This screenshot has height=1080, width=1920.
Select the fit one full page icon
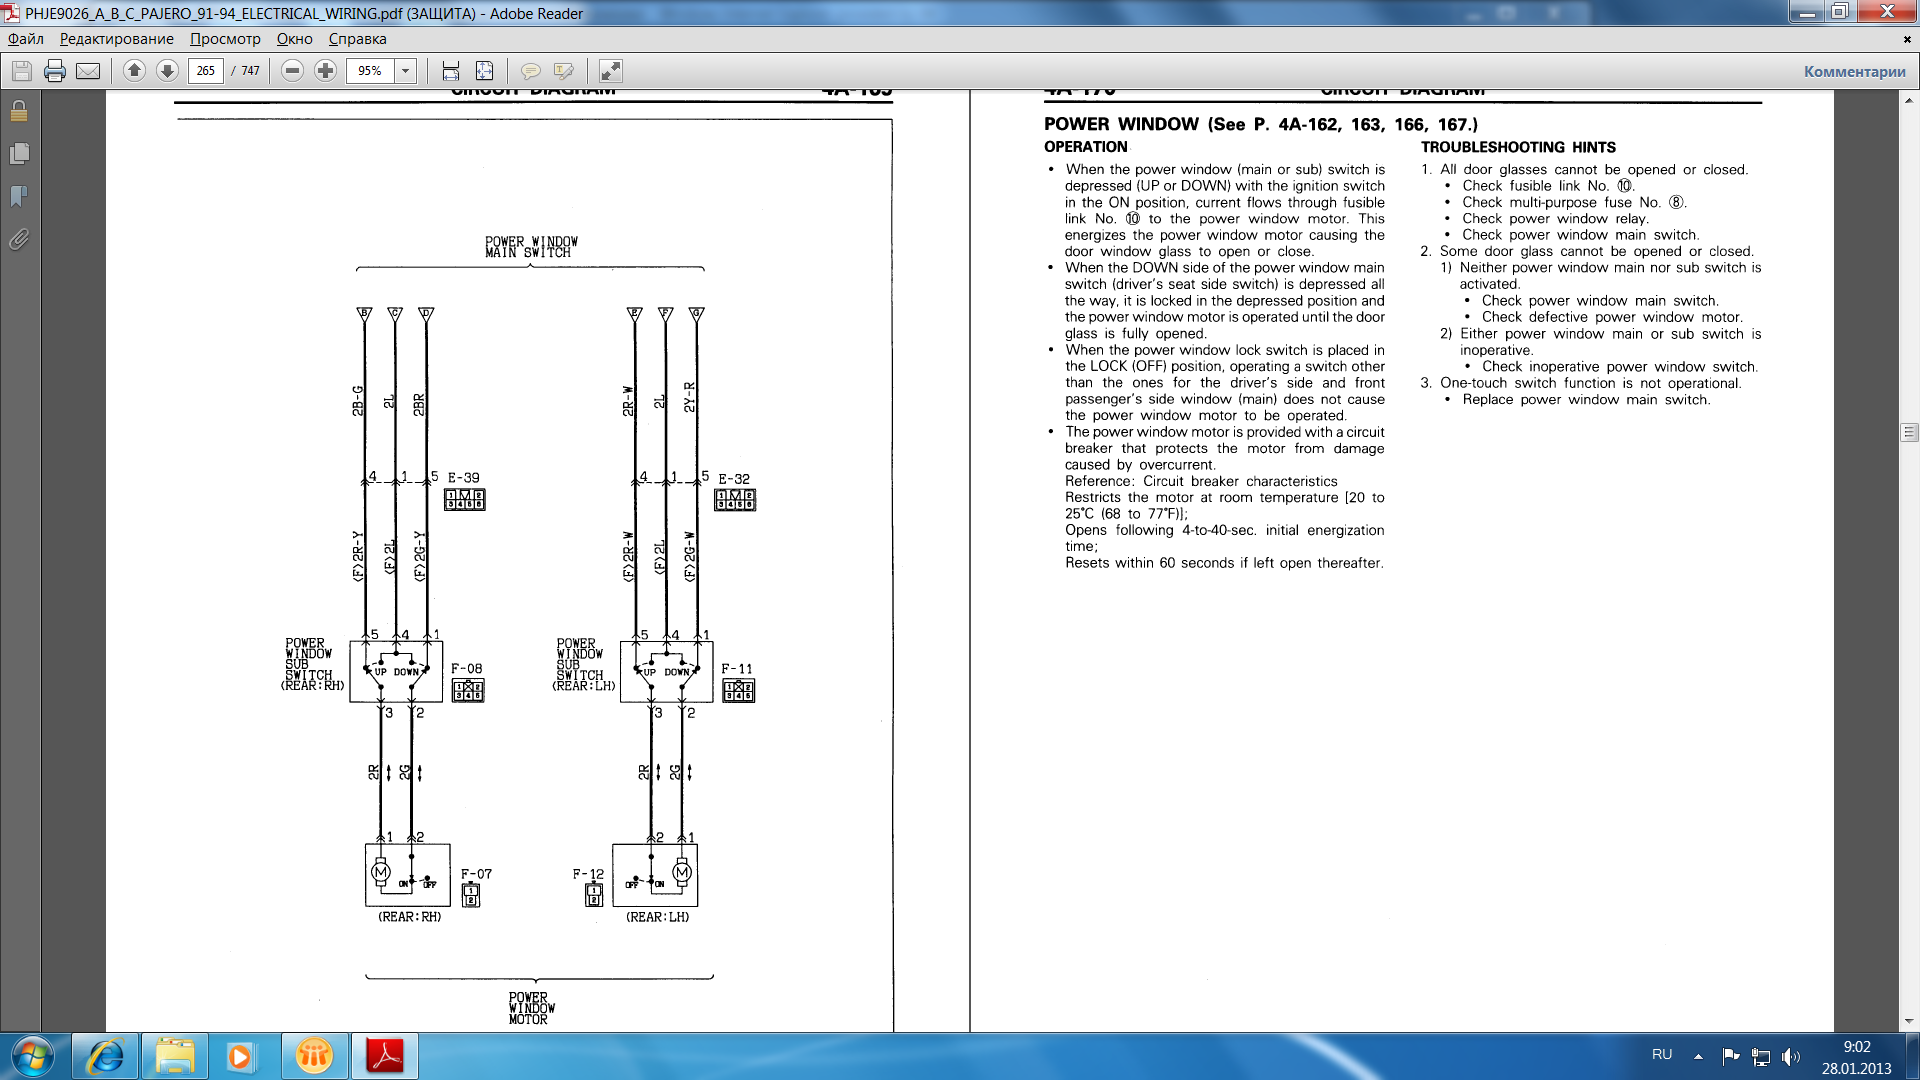(x=484, y=71)
